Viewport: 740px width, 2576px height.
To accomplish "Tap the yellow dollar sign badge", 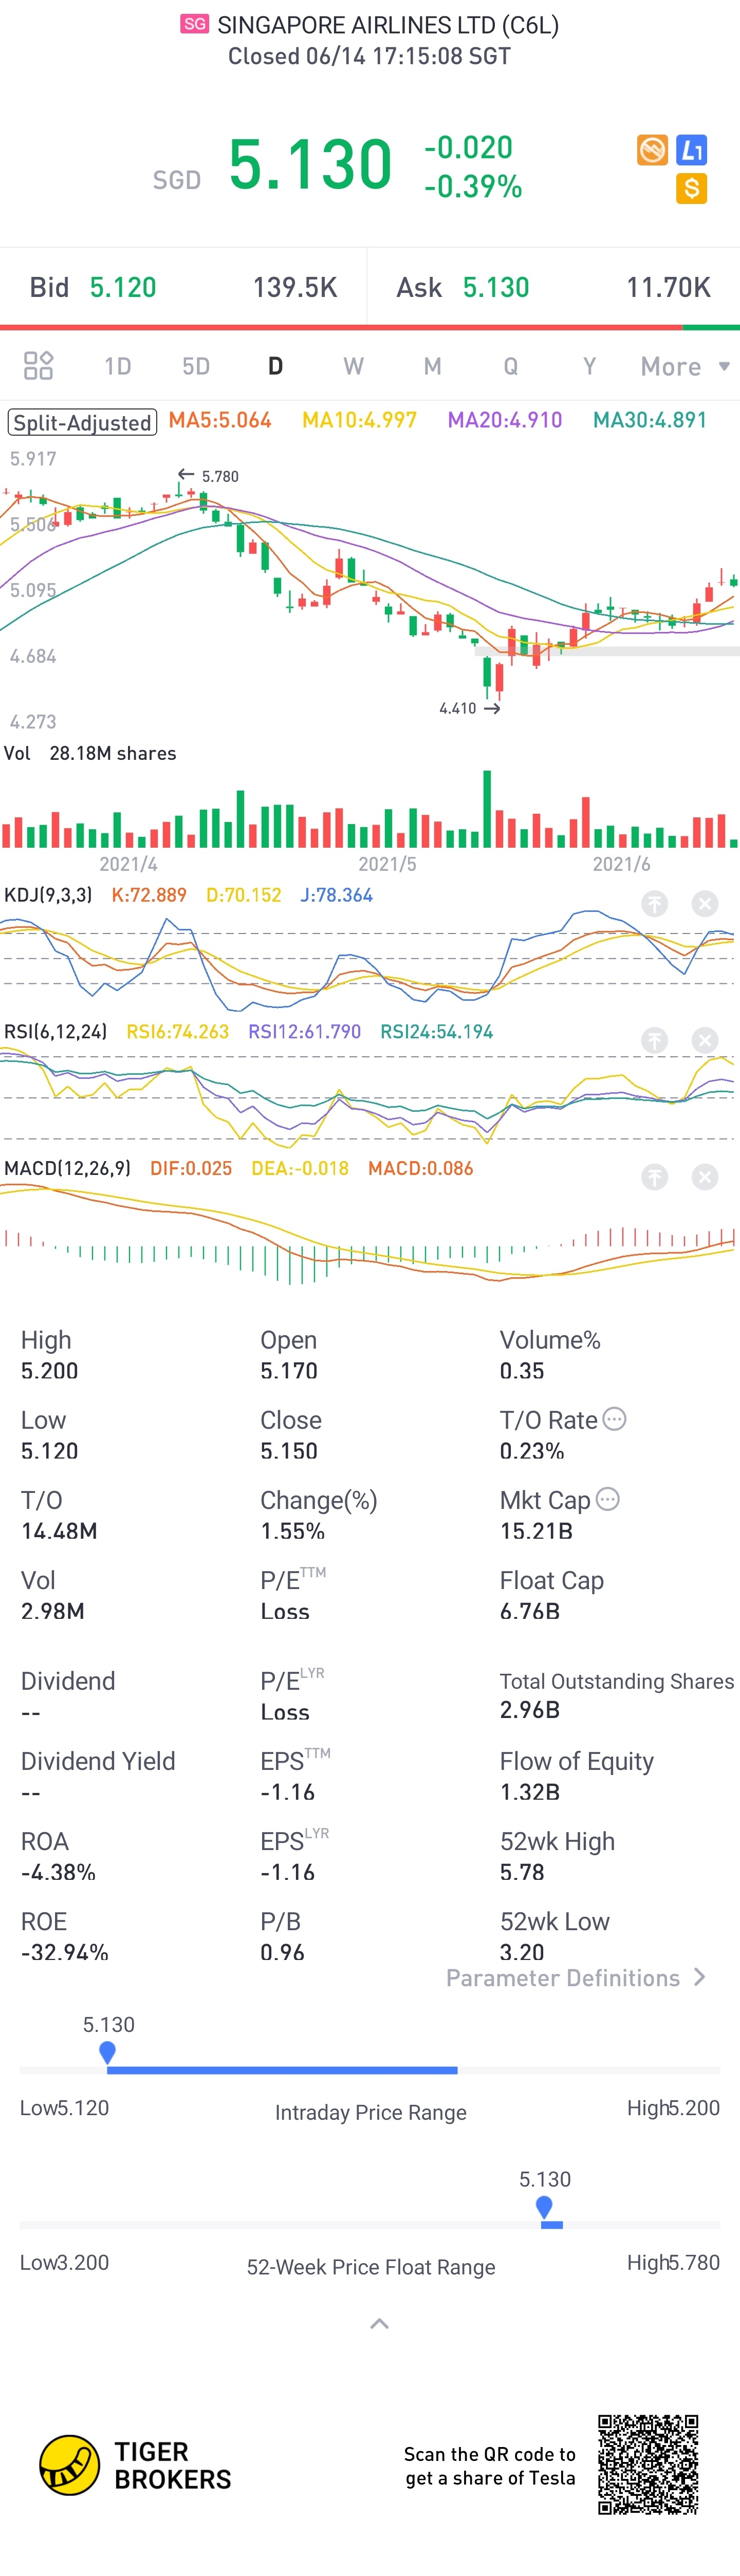I will (691, 188).
